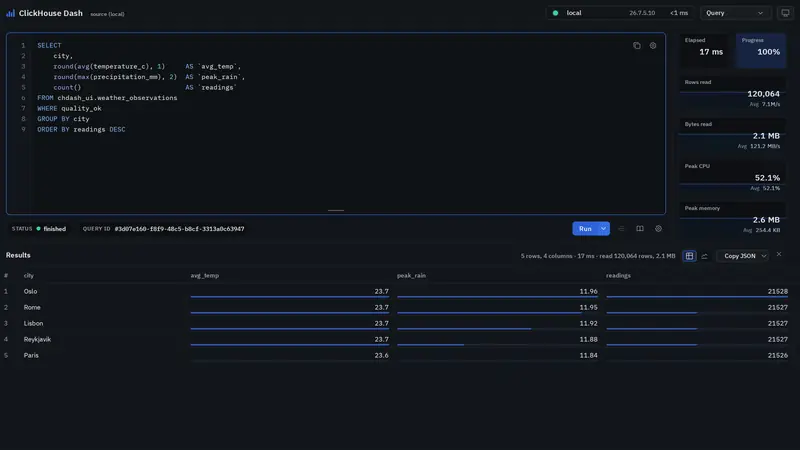Switch results to chart view
This screenshot has height=450, width=800.
pyautogui.click(x=705, y=256)
